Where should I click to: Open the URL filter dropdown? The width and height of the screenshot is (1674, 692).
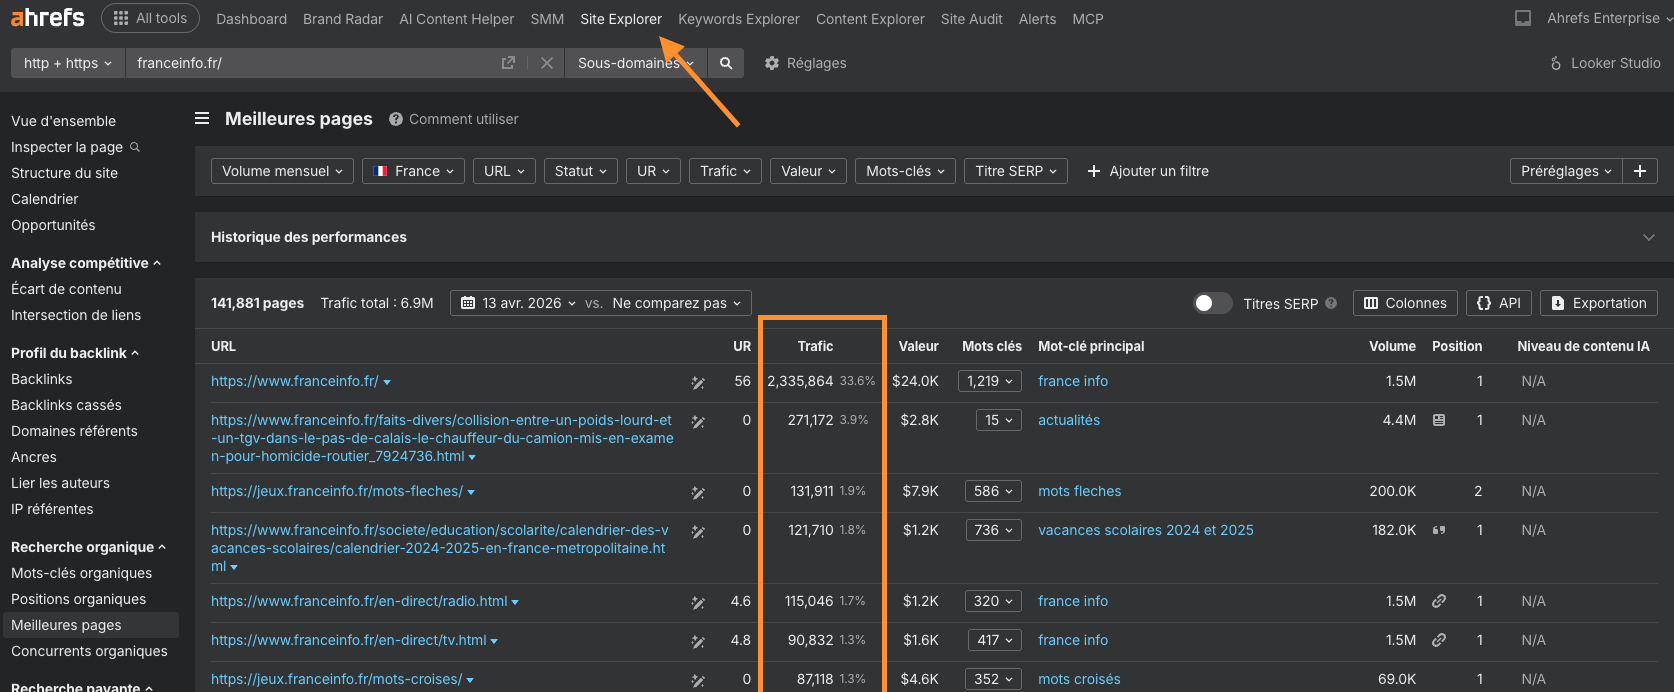pyautogui.click(x=504, y=171)
